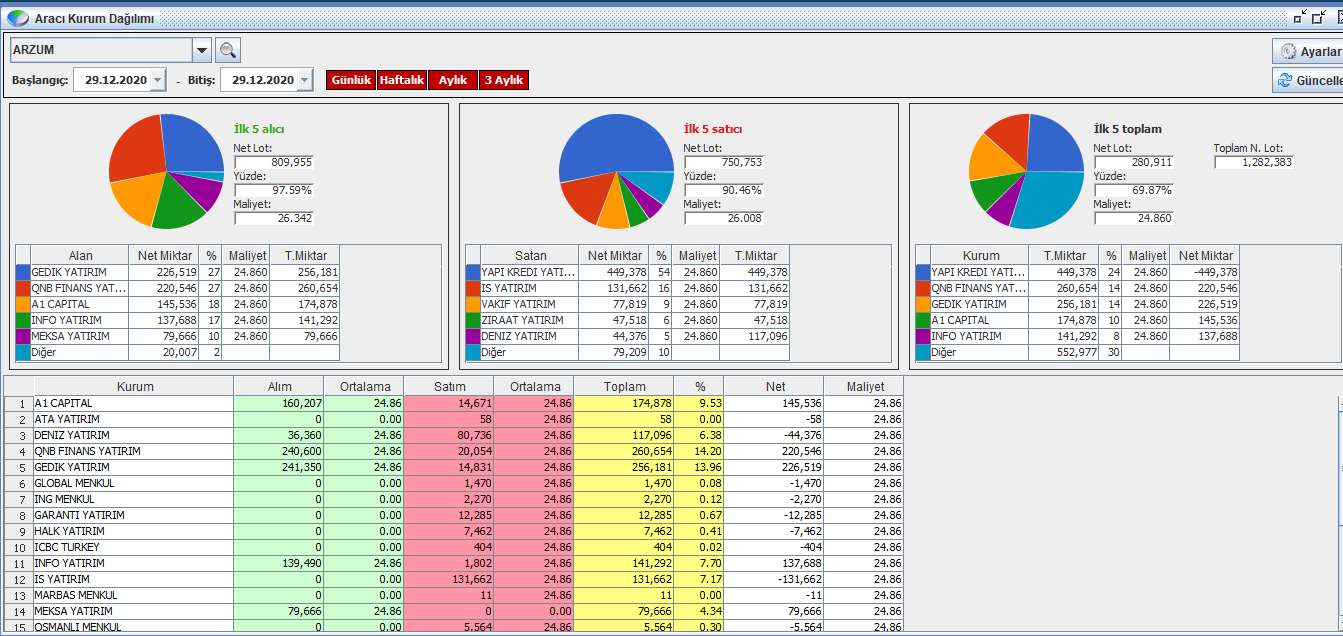This screenshot has width=1343, height=636.
Task: Click the Başlangıç date field
Action: [112, 80]
